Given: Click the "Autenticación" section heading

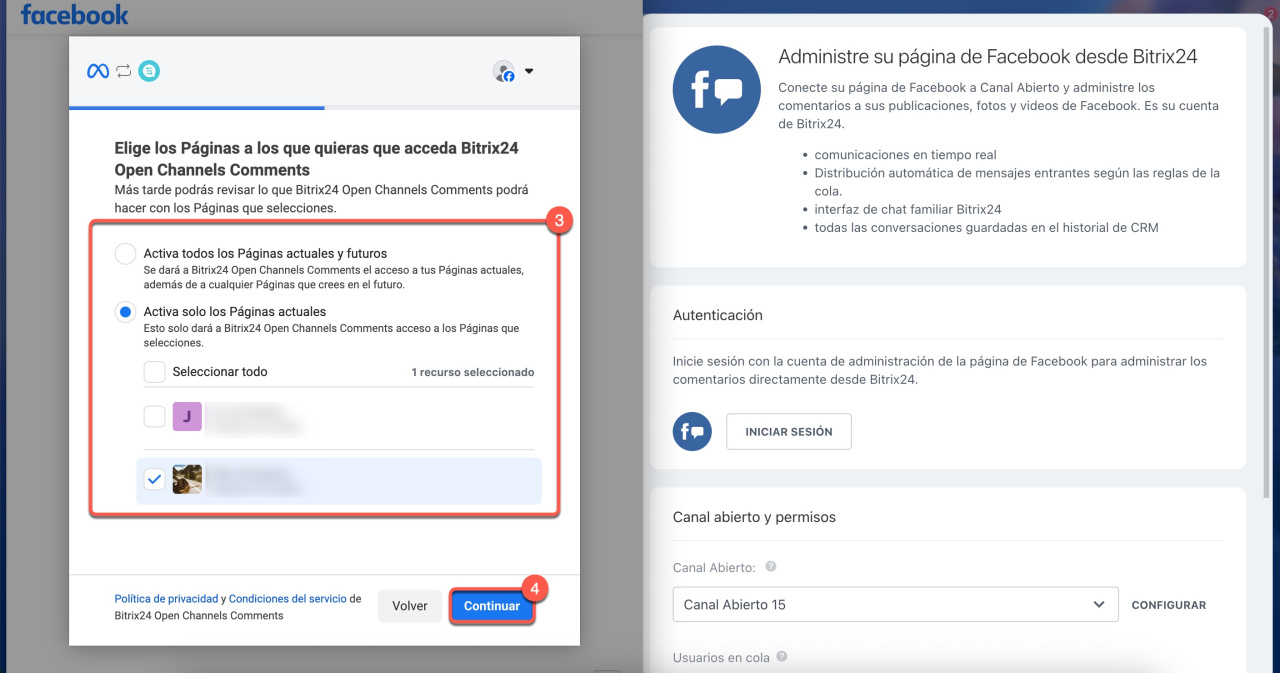Looking at the screenshot, I should point(718,315).
